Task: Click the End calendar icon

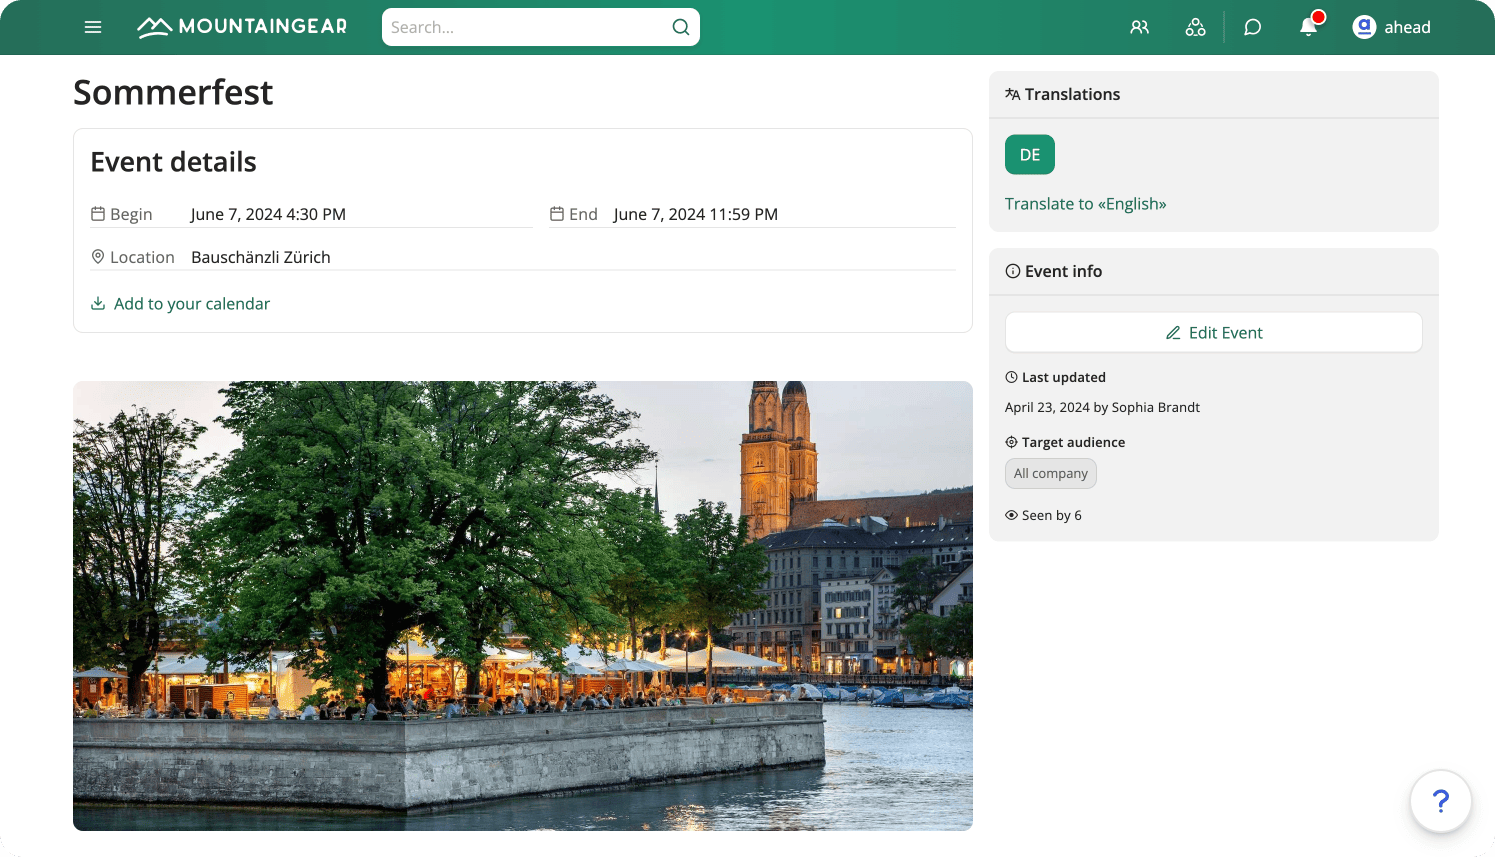Action: [557, 214]
